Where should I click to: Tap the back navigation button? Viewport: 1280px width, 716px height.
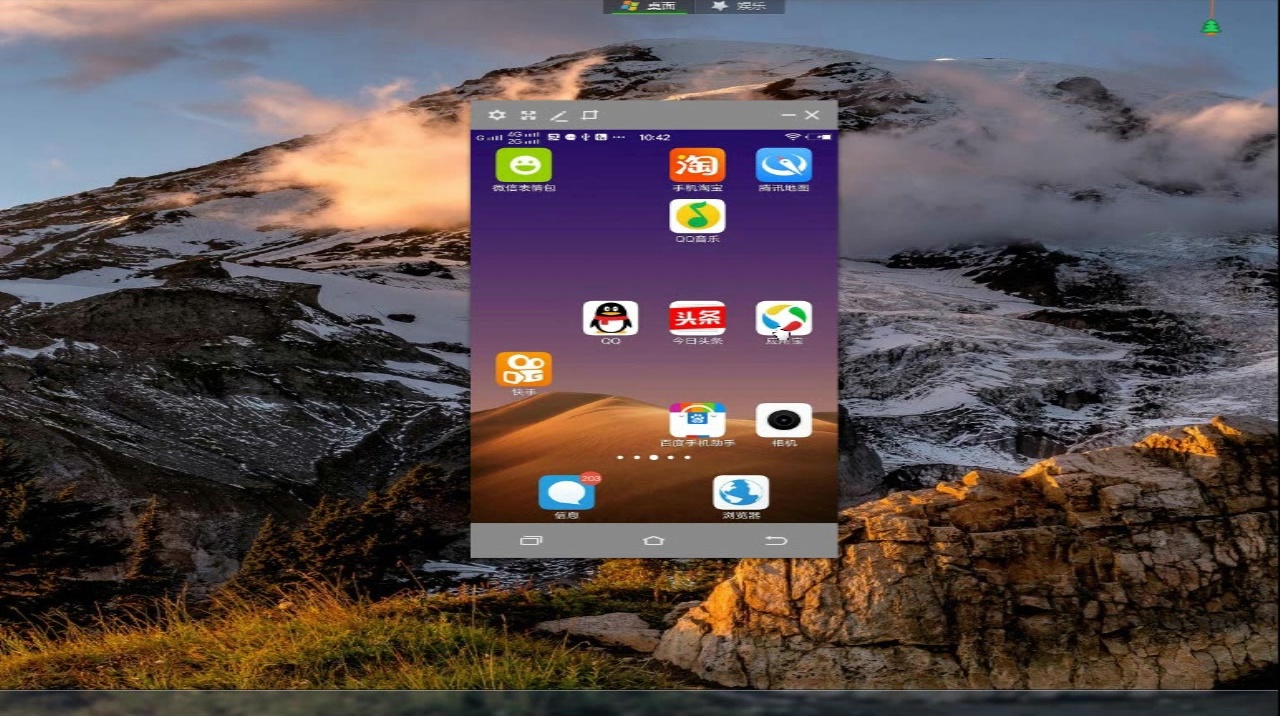(776, 540)
